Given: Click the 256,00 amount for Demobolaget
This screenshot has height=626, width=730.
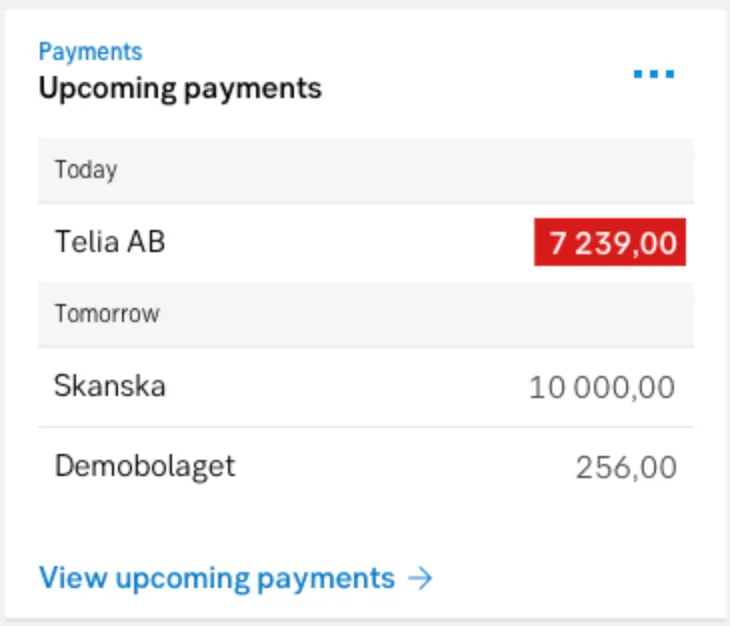Looking at the screenshot, I should [x=626, y=467].
